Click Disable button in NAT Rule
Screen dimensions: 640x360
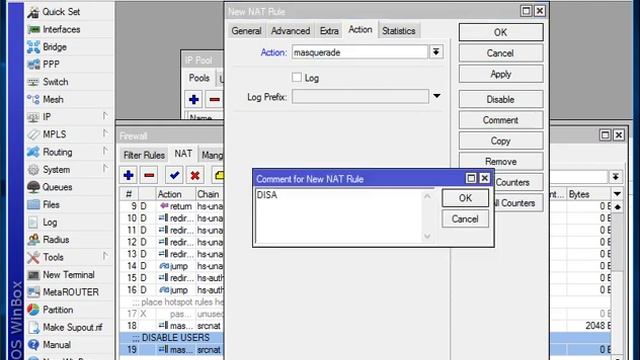pyautogui.click(x=501, y=100)
